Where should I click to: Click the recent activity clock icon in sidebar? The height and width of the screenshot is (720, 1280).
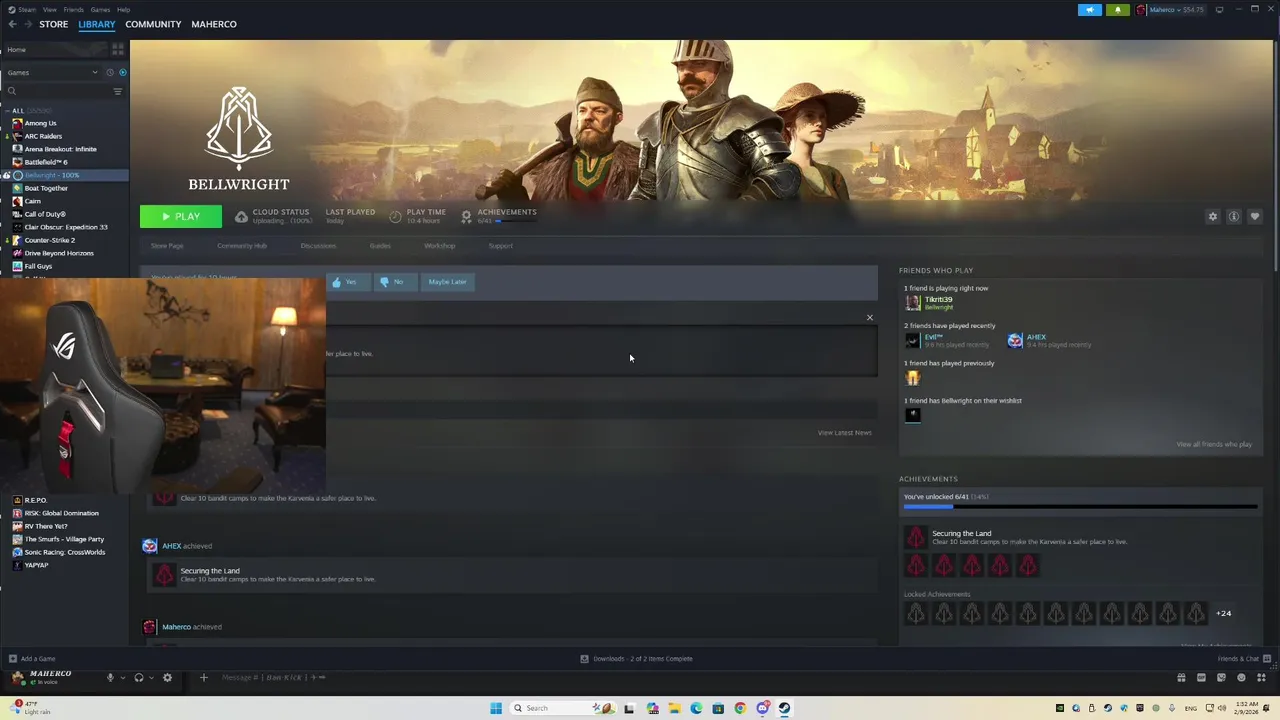pos(110,72)
